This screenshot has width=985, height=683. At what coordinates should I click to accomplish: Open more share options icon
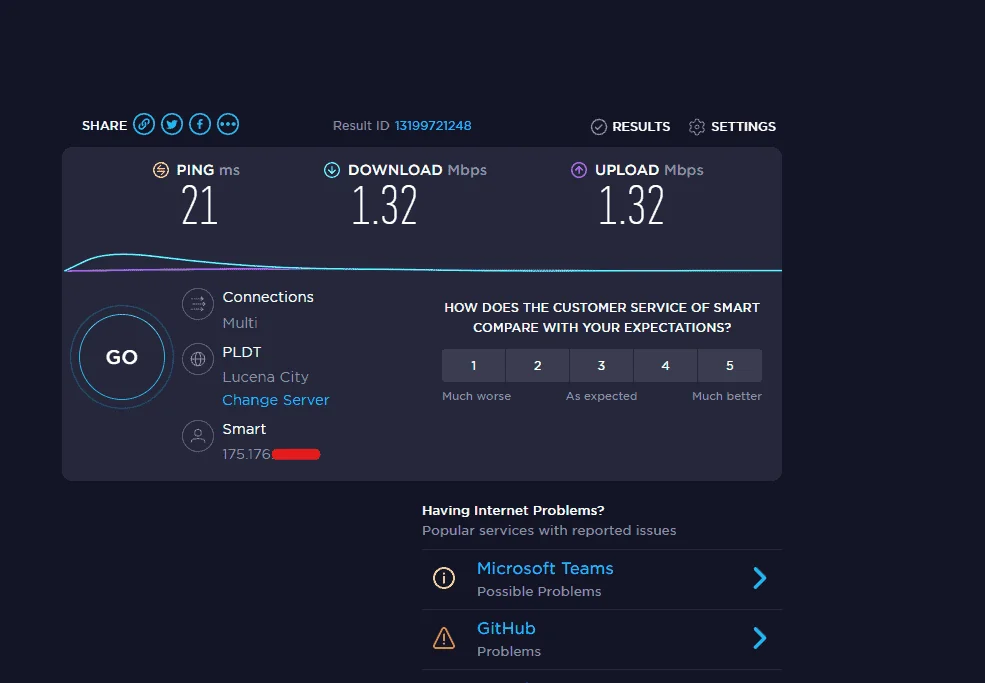point(228,124)
